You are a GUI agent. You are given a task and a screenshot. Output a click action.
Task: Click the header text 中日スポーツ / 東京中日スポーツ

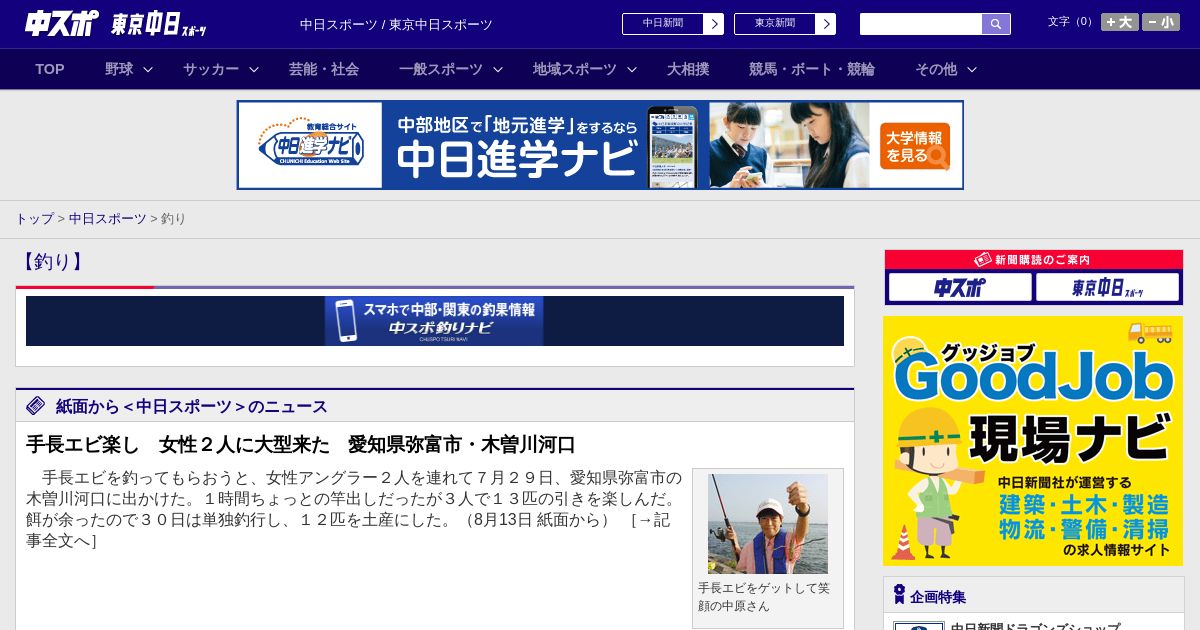(396, 24)
